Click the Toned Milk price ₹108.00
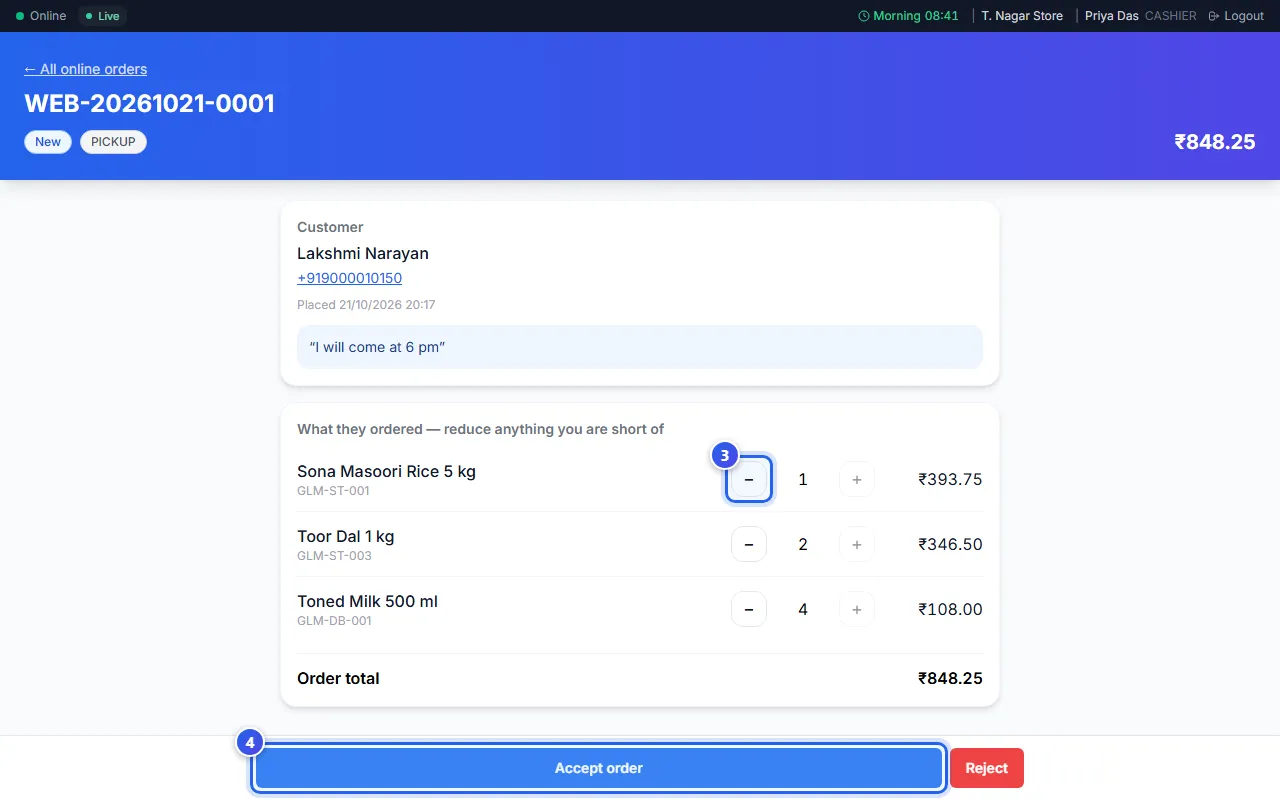 click(x=950, y=609)
